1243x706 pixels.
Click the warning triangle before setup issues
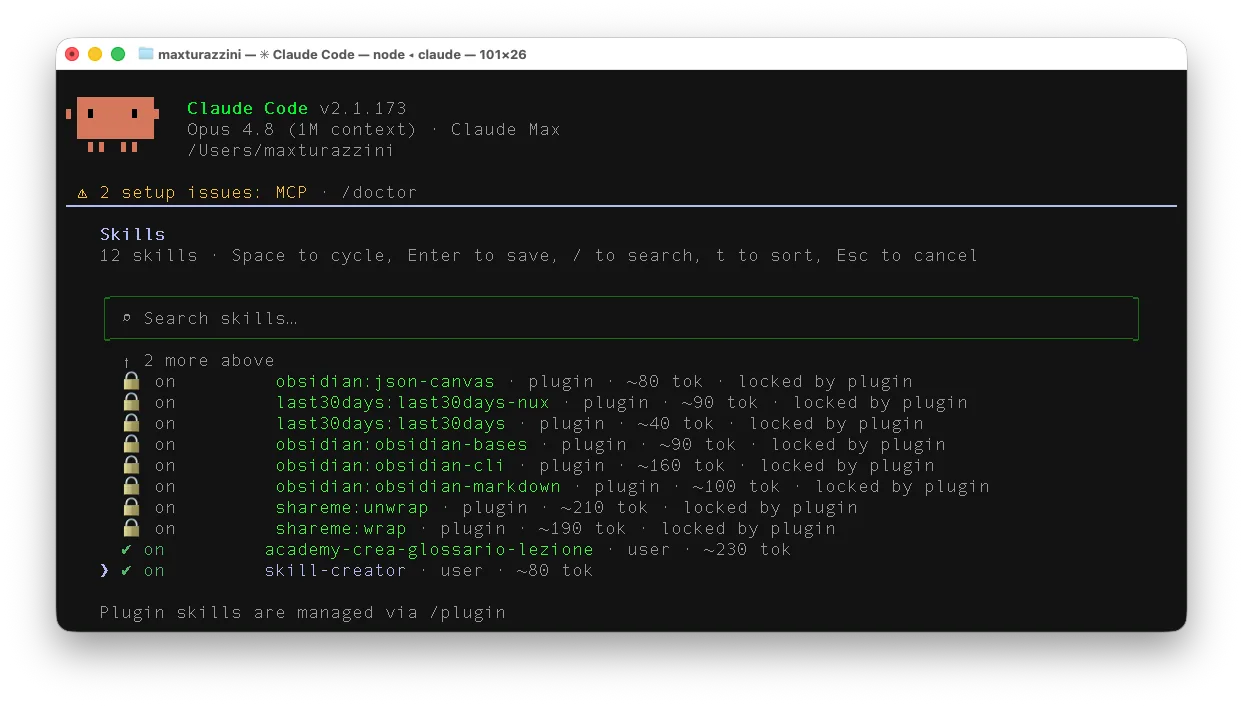pos(83,192)
